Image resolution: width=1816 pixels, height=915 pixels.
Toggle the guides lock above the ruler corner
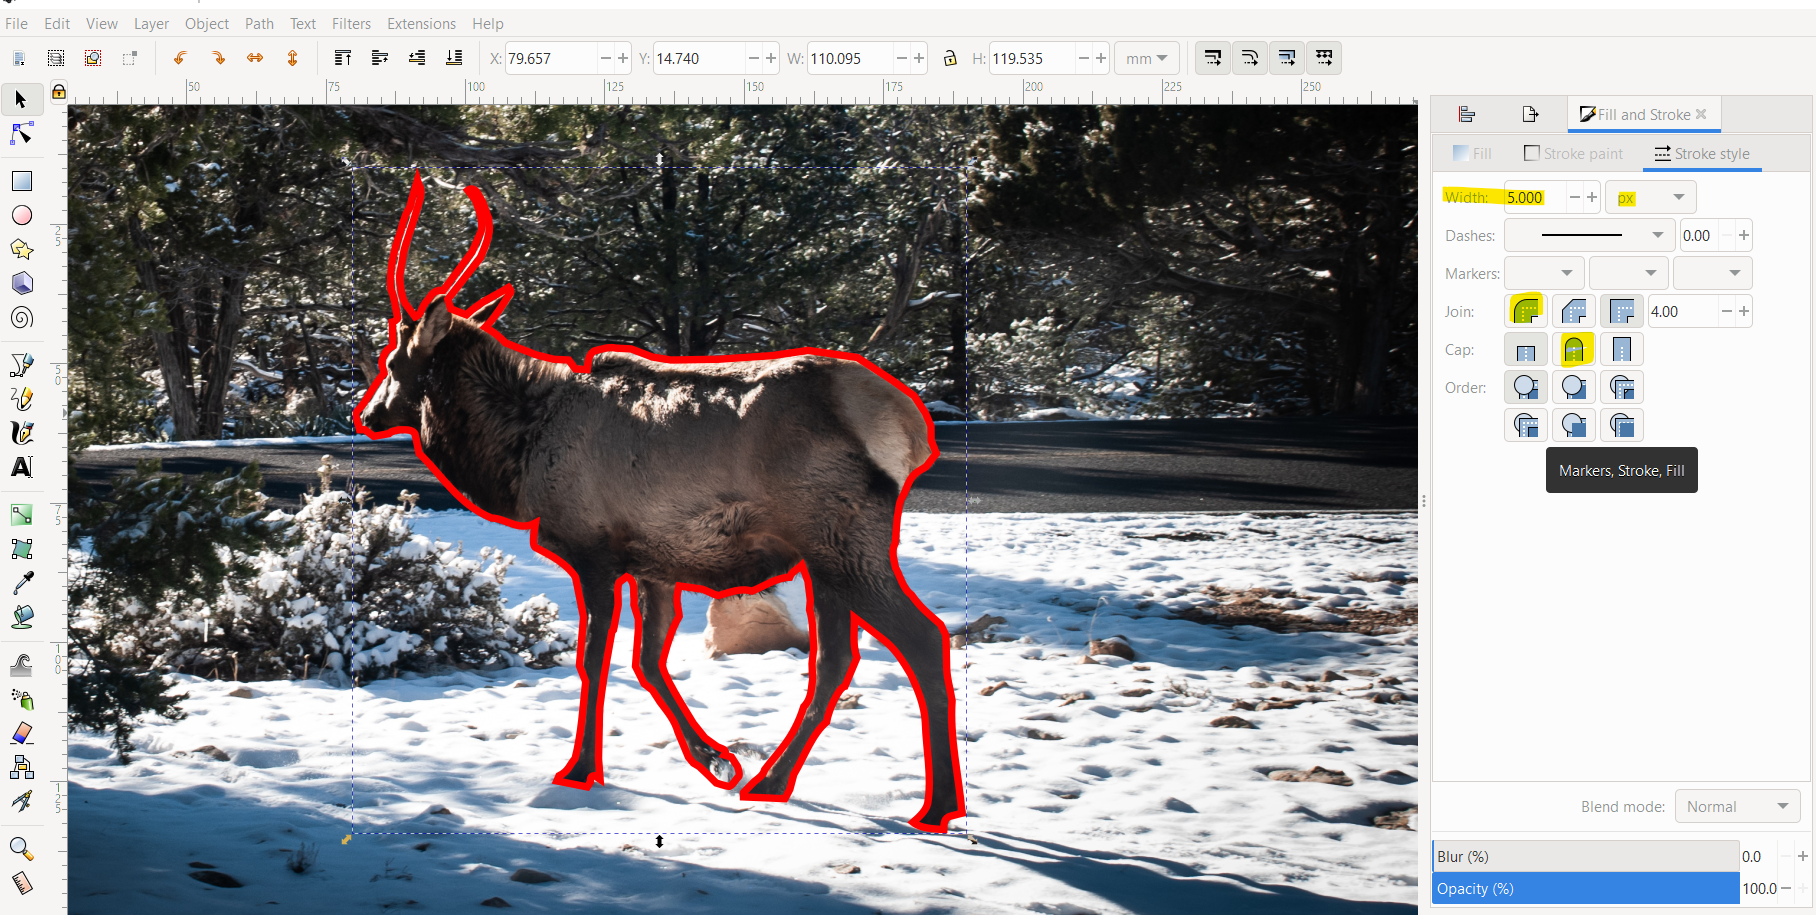point(59,92)
